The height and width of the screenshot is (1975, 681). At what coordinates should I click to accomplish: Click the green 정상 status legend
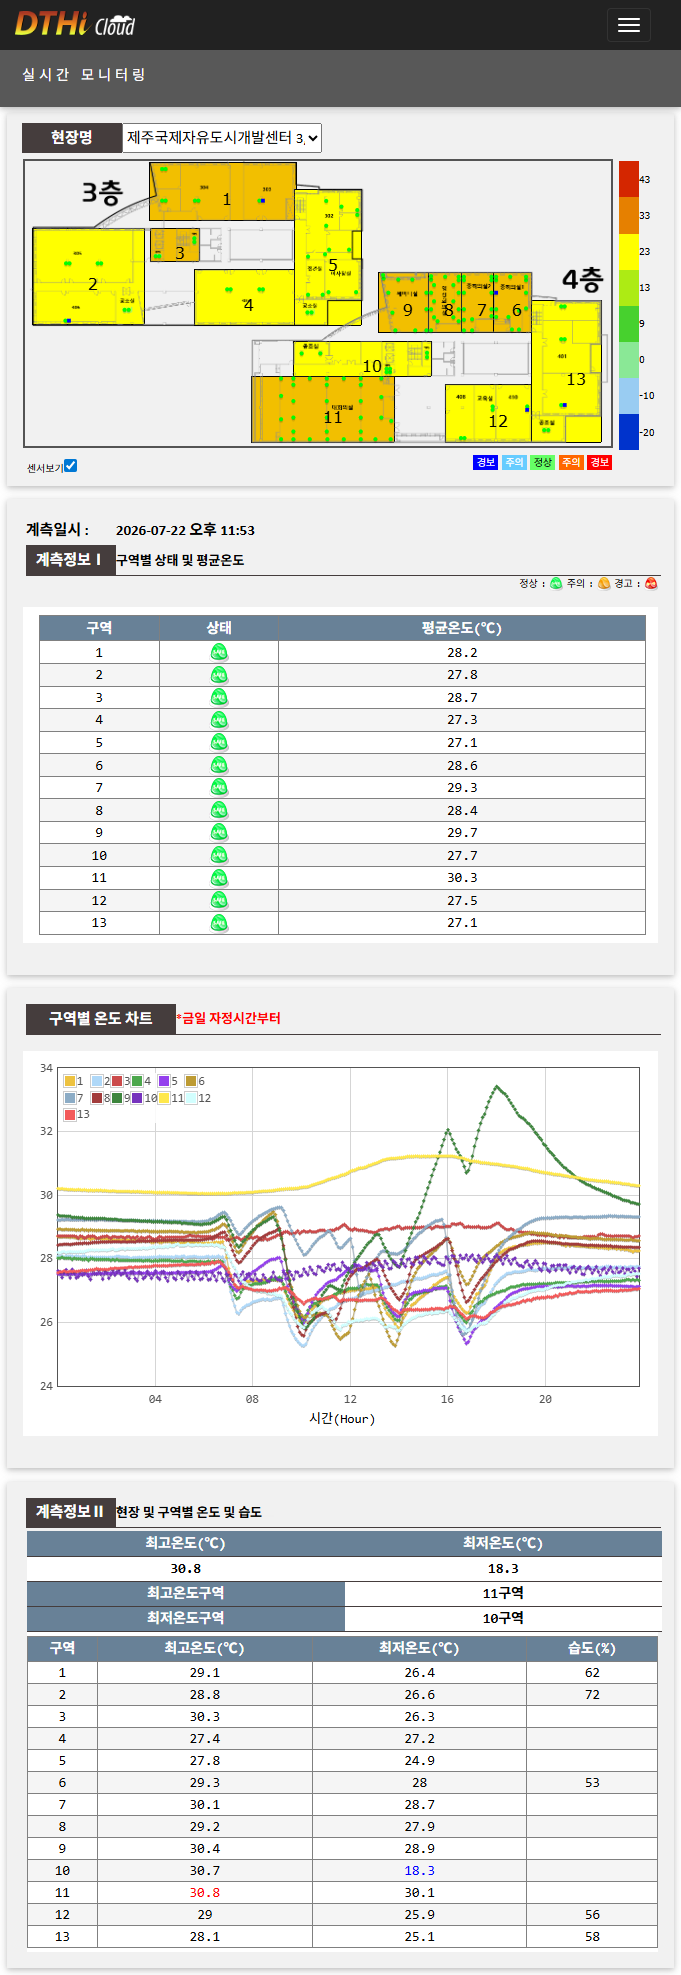coord(542,462)
